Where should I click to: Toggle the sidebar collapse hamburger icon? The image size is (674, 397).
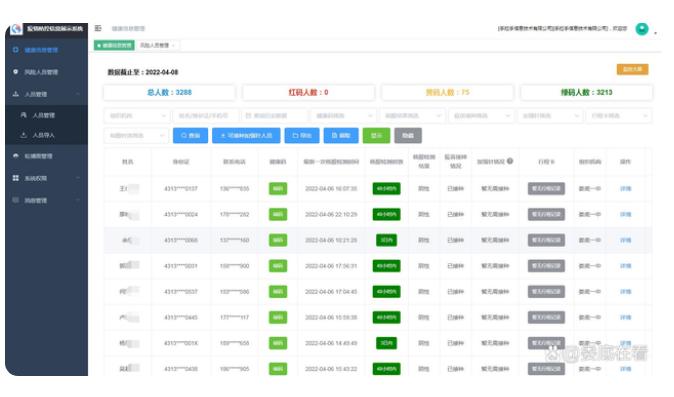[x=98, y=28]
